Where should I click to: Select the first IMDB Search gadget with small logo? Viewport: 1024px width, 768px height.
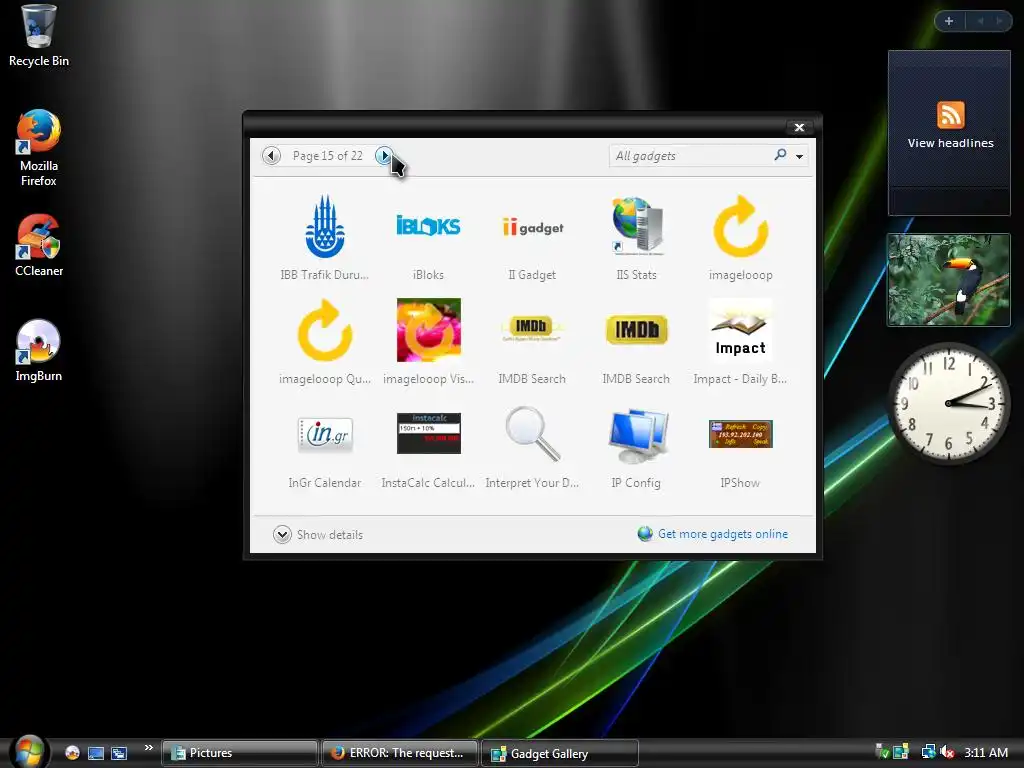pos(532,328)
